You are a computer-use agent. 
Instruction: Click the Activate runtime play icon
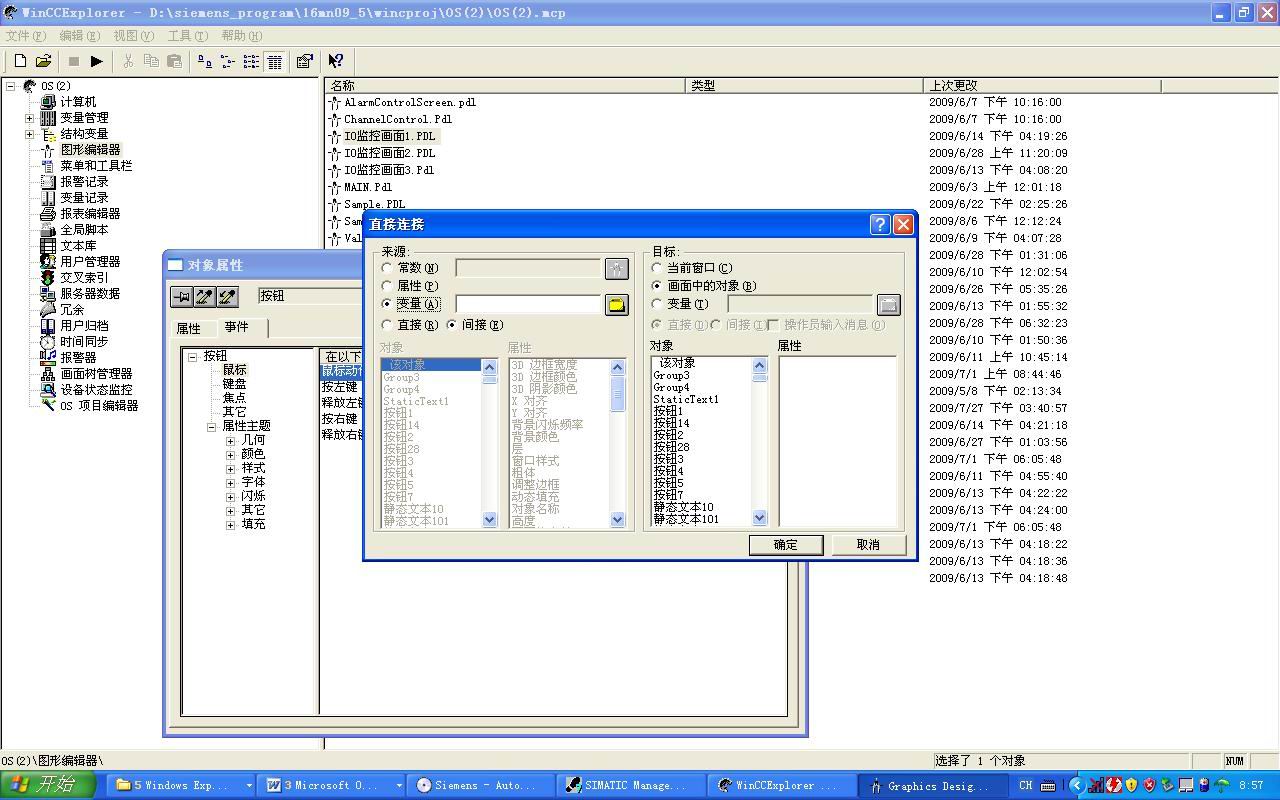(96, 61)
